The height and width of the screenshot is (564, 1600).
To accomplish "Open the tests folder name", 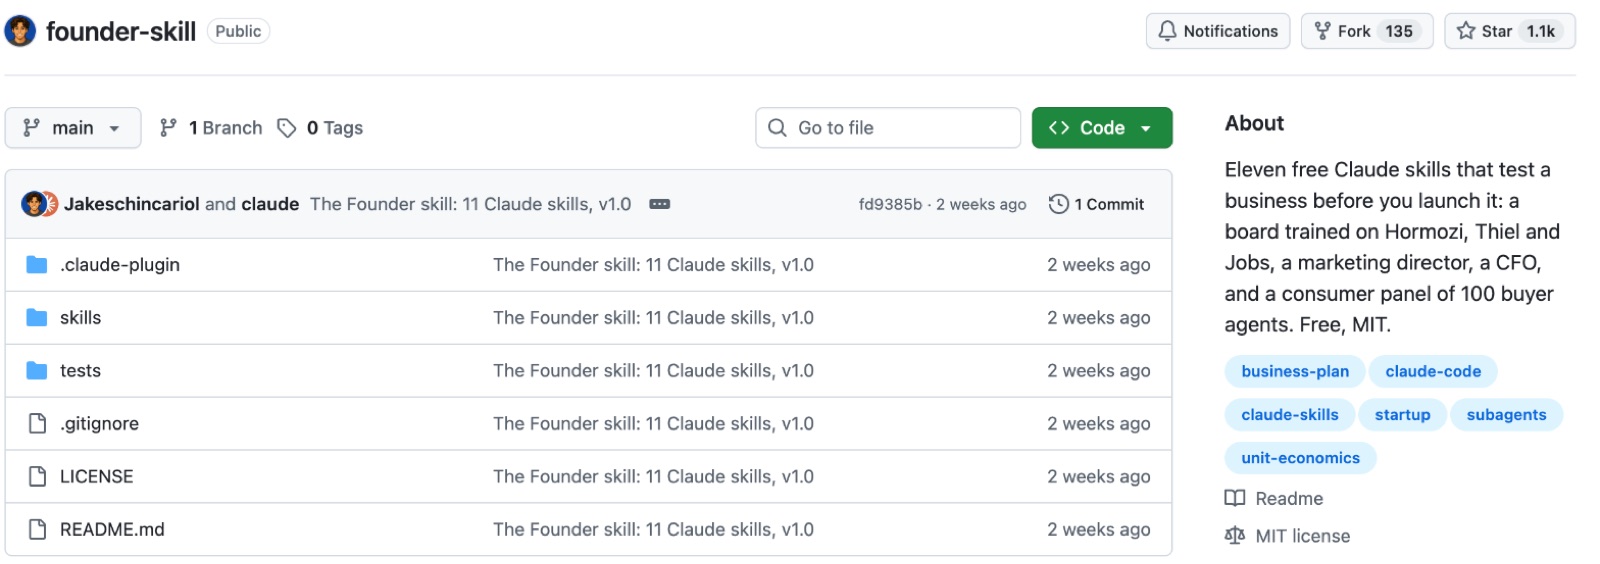I will (80, 371).
